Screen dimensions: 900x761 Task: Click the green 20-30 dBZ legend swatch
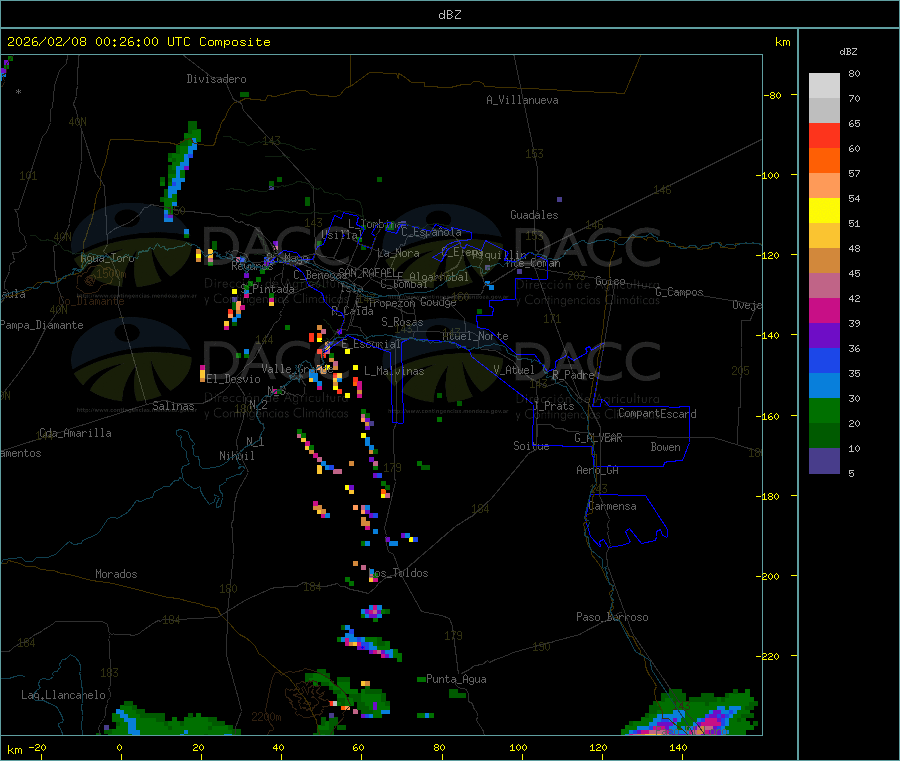click(824, 410)
